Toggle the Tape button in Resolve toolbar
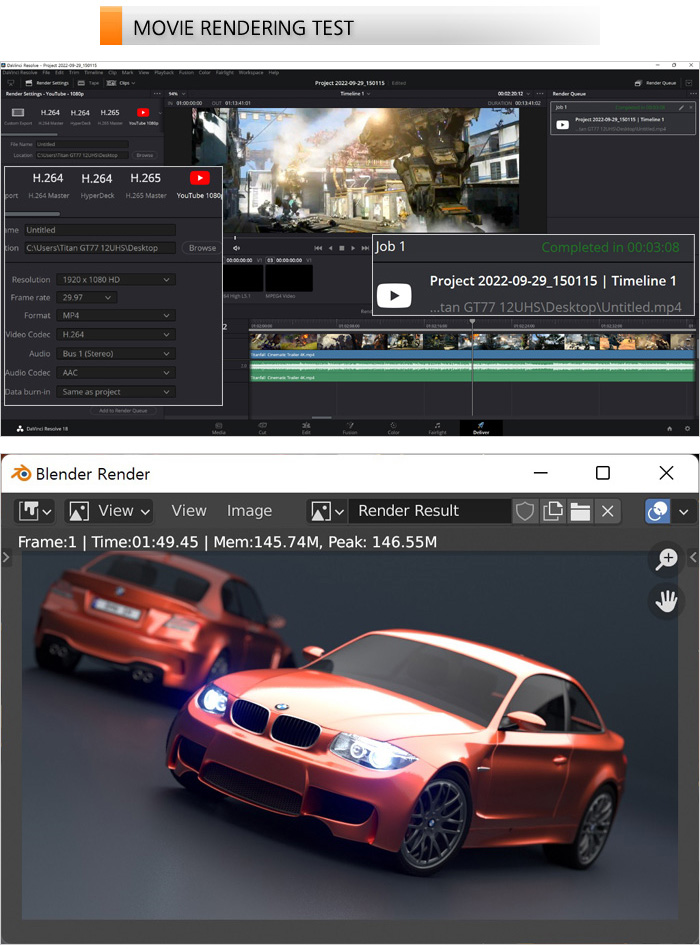The image size is (700, 949). click(x=88, y=83)
